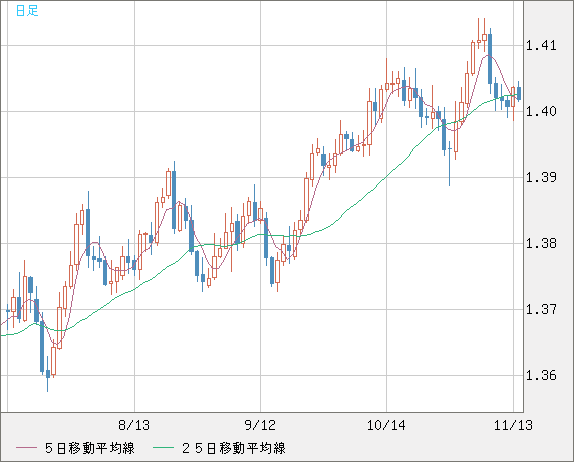The height and width of the screenshot is (462, 574).
Task: Click the 1.38 price axis label
Action: click(541, 243)
